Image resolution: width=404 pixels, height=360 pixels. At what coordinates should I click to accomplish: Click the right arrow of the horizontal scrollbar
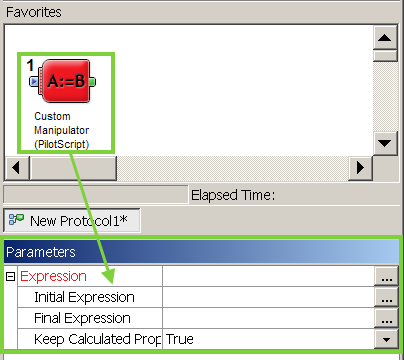click(x=360, y=168)
